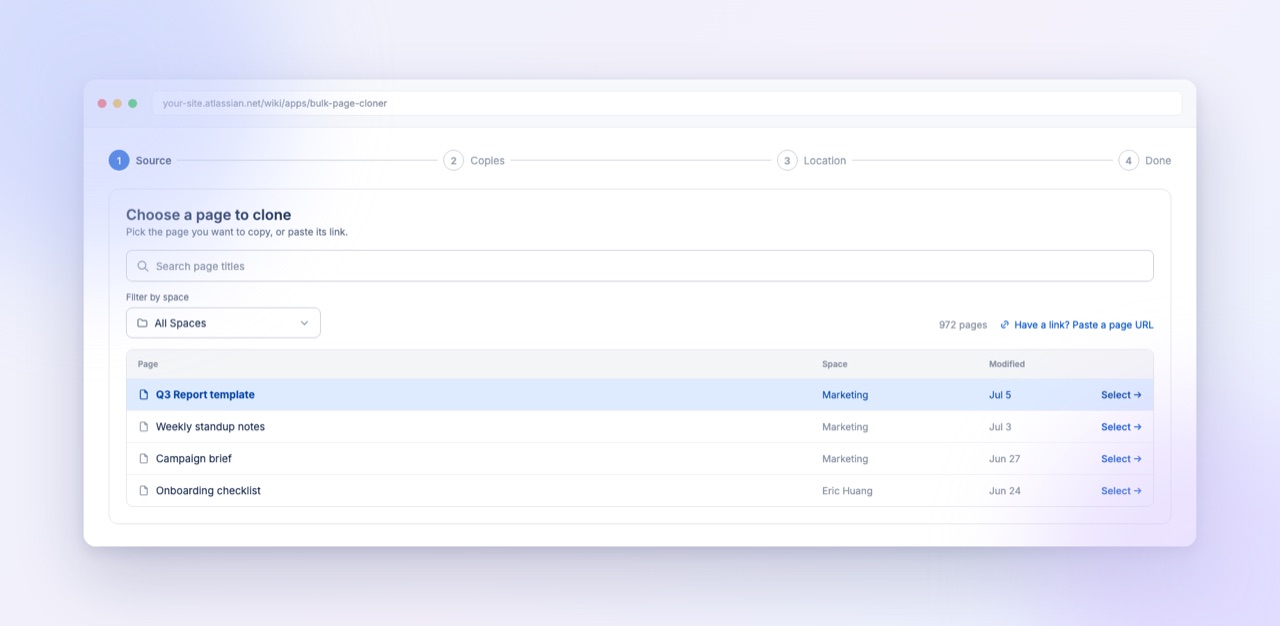Viewport: 1280px width, 626px height.
Task: Select the Weekly standup notes page
Action: [x=1121, y=427]
